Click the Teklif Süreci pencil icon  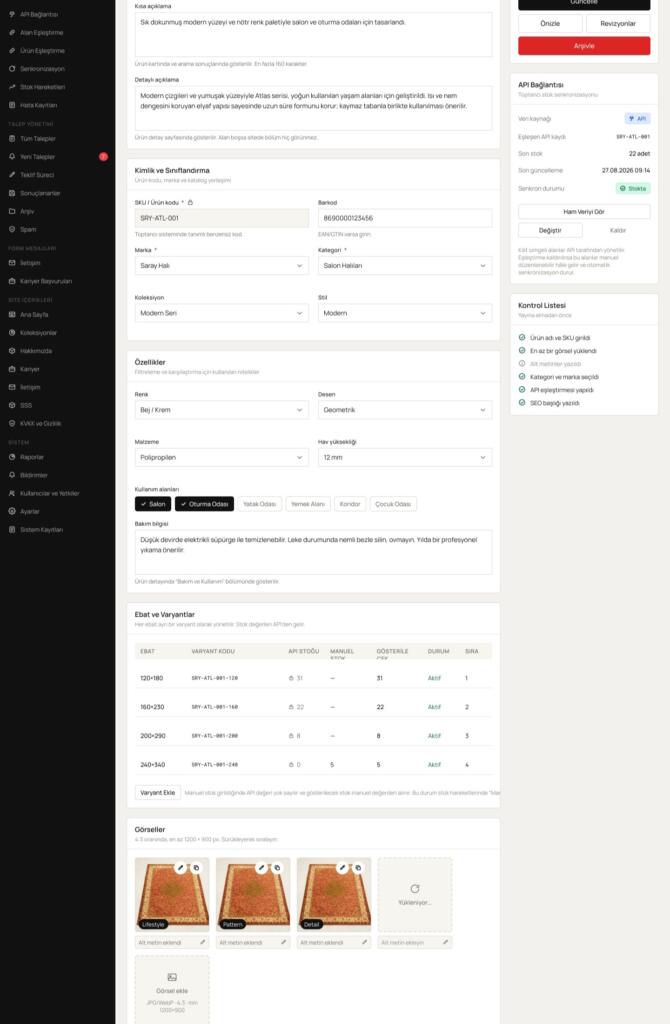tap(12, 175)
